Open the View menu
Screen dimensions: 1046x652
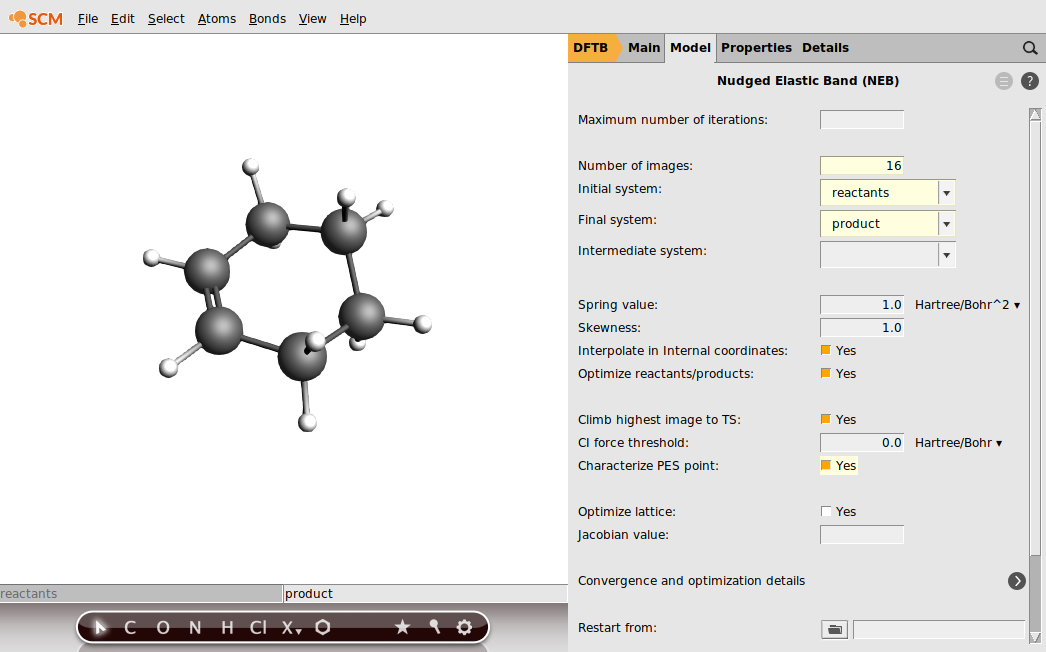click(313, 19)
